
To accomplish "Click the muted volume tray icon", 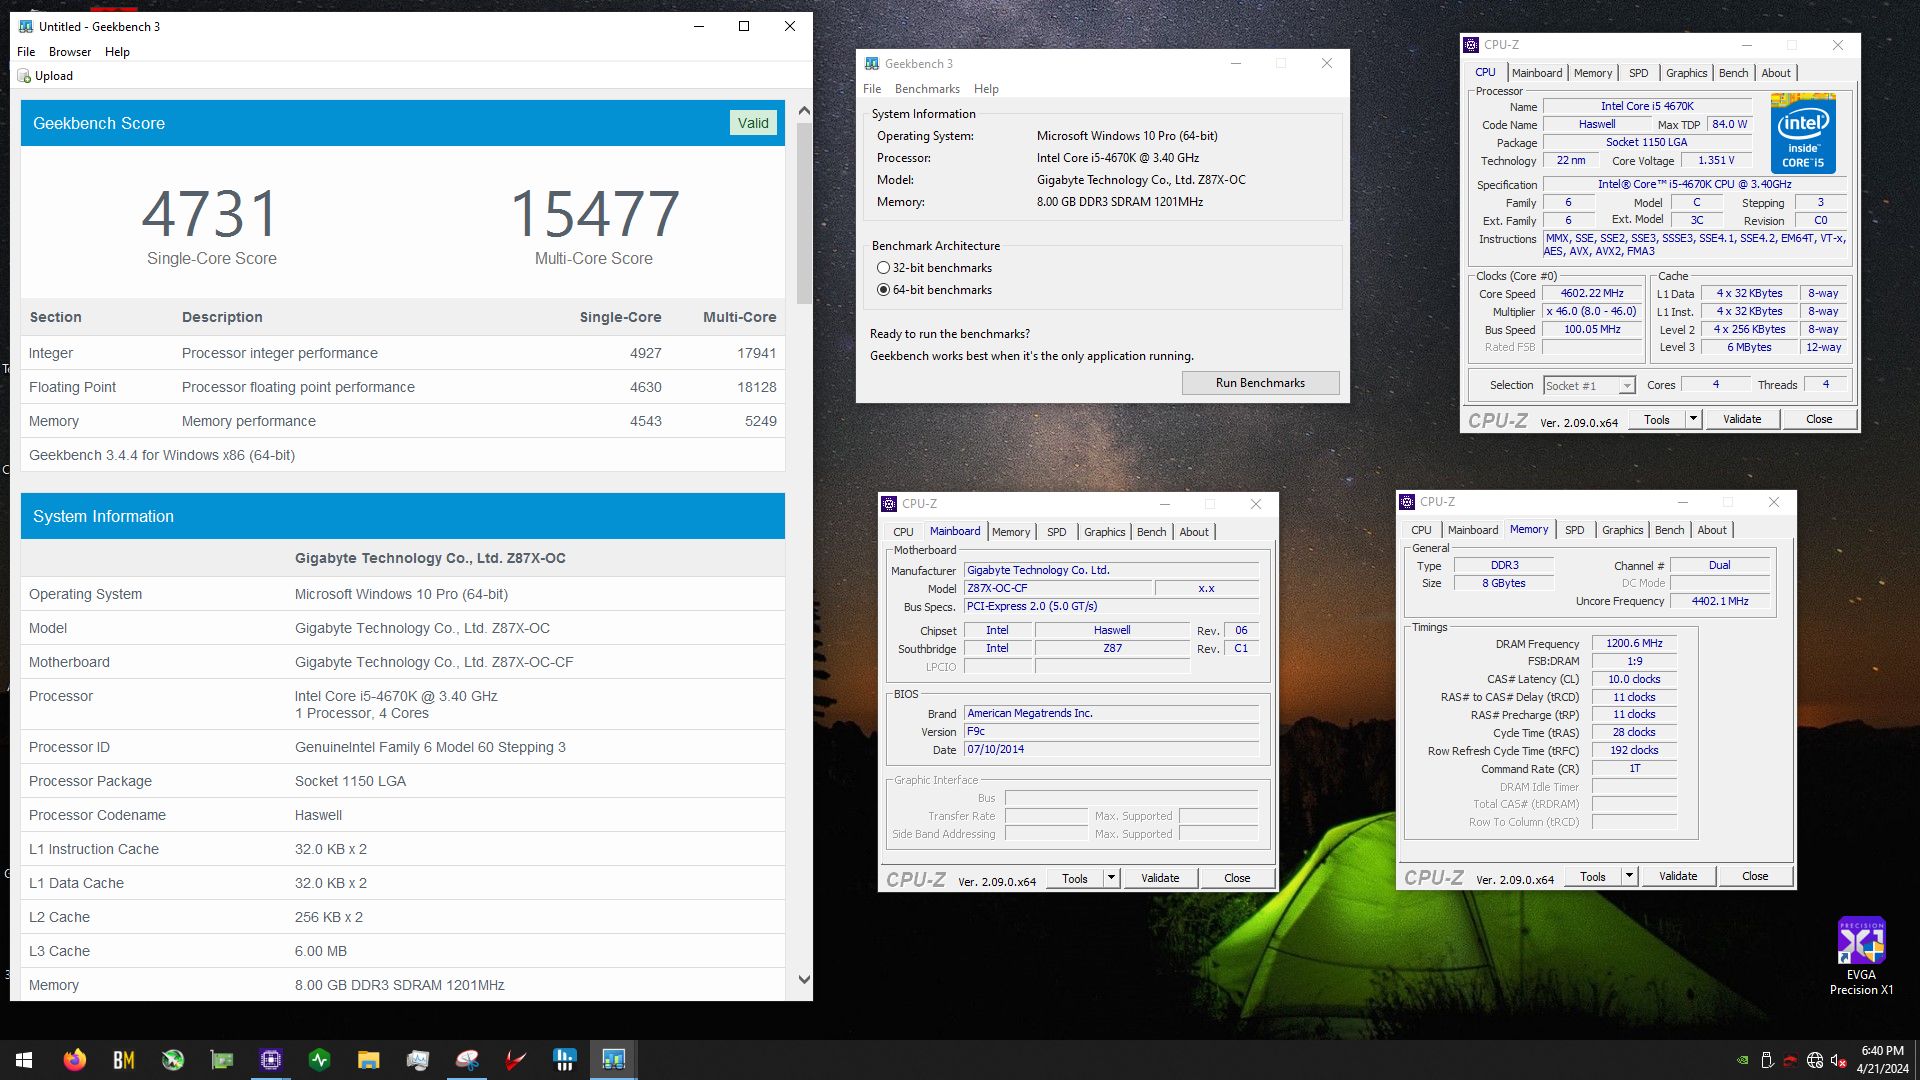I will point(1839,1060).
